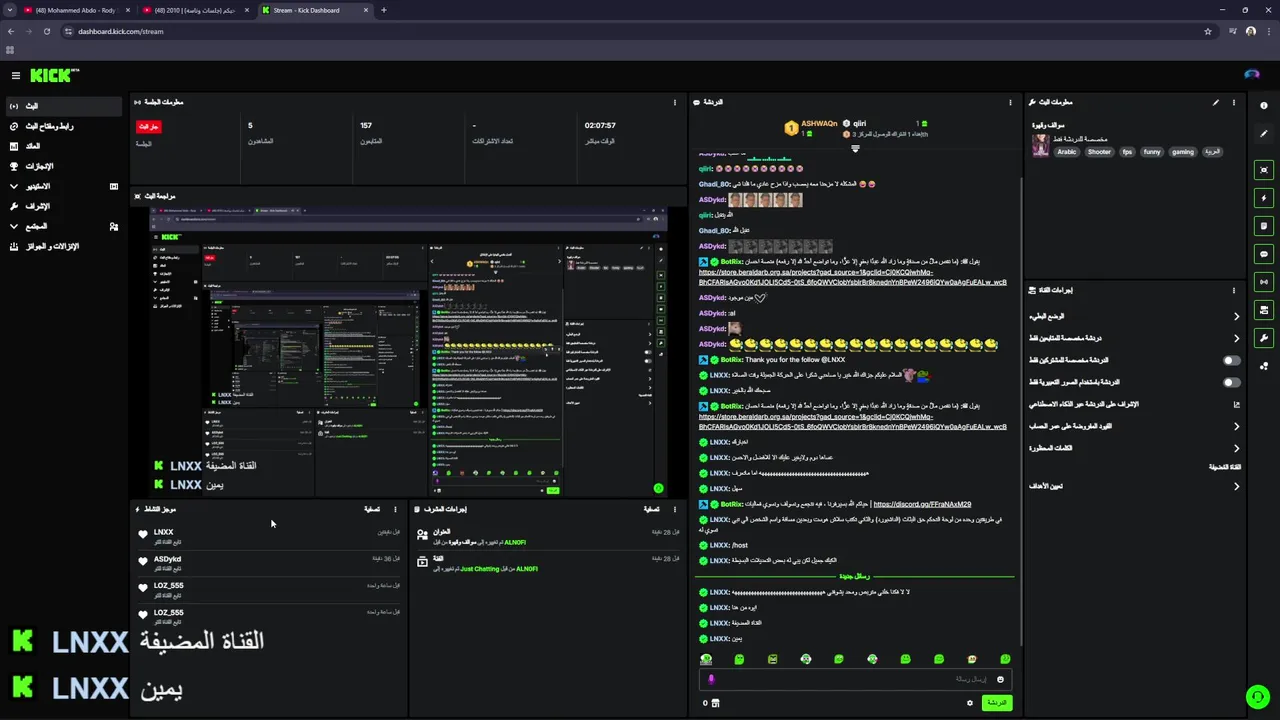The height and width of the screenshot is (720, 1280).
Task: Pick the last emote in the quick emote row
Action: pos(1005,659)
